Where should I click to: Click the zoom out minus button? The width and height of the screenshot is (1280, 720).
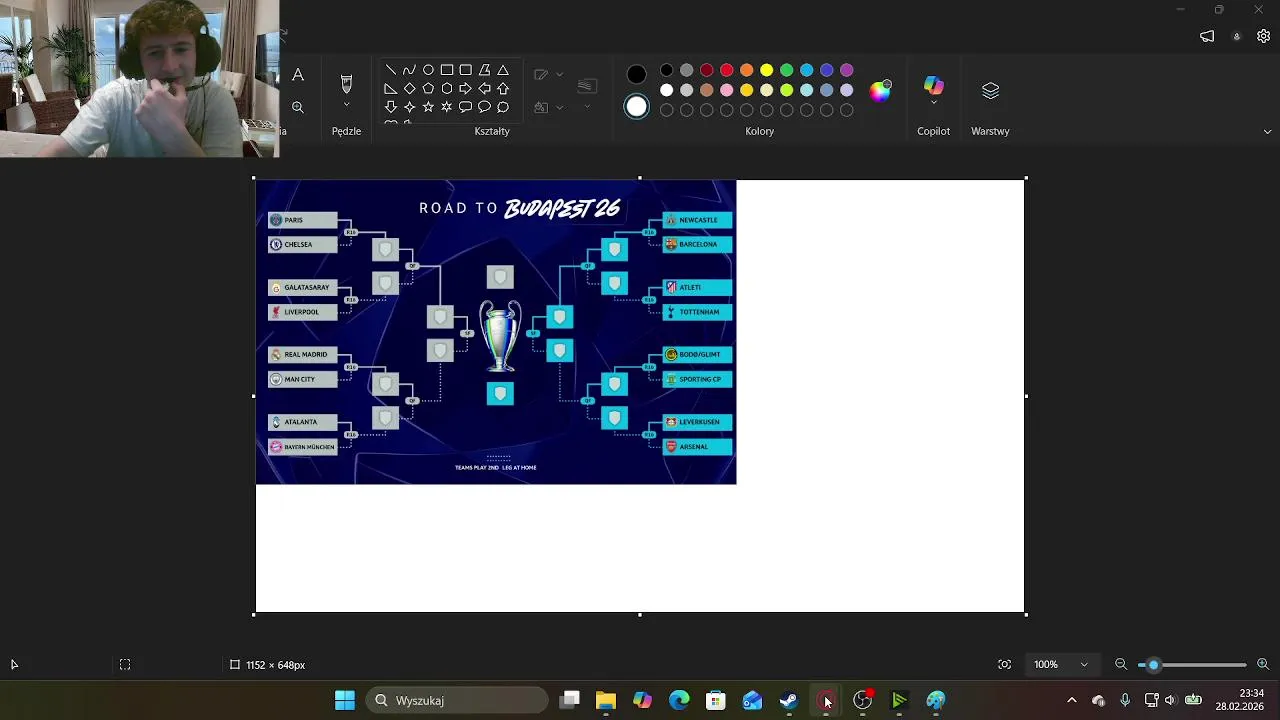[x=1121, y=664]
